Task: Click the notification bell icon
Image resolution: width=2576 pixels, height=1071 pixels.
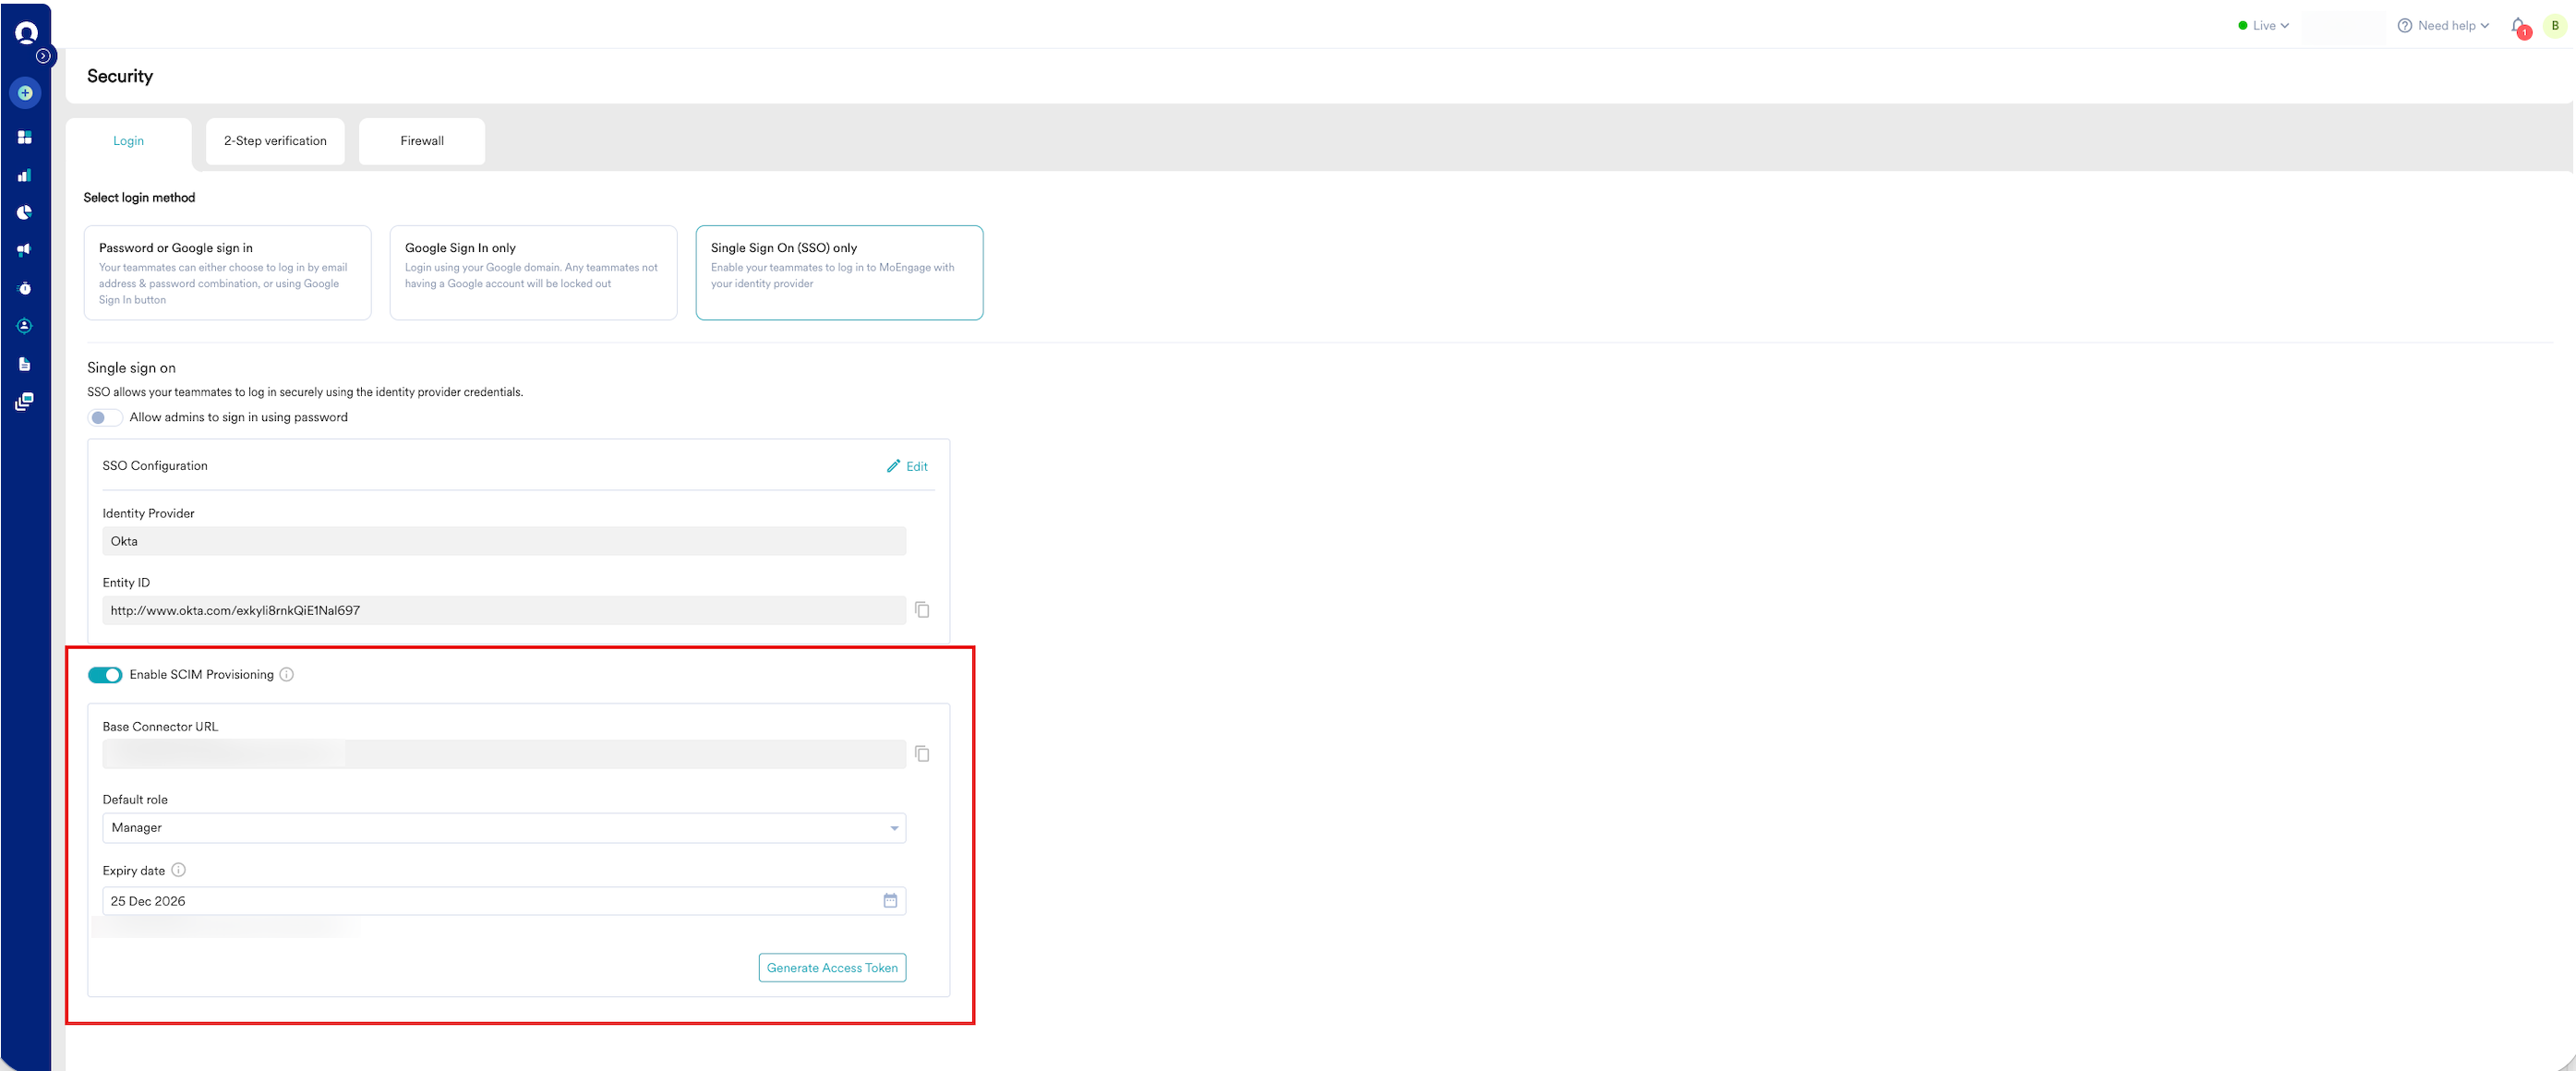Action: pyautogui.click(x=2517, y=26)
